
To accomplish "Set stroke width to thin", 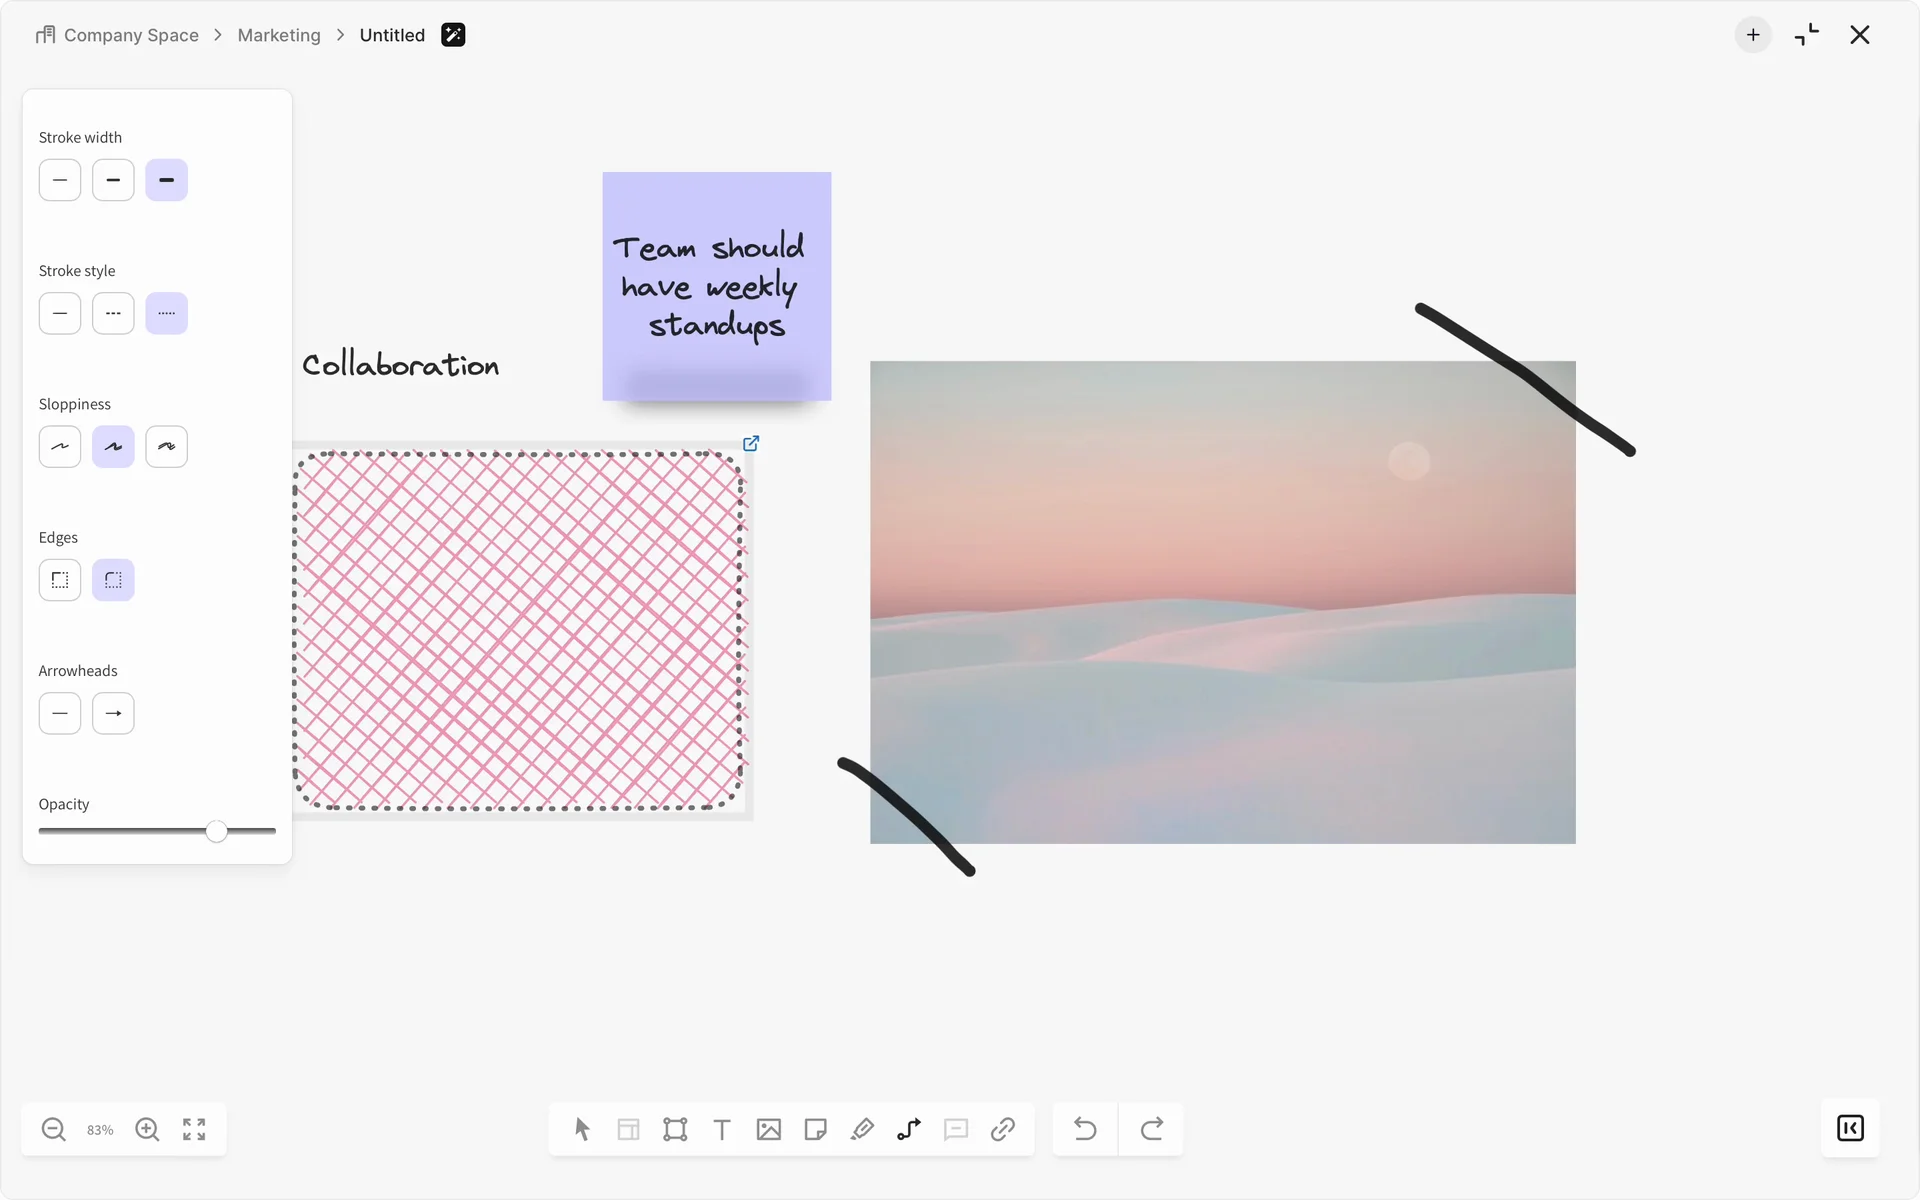I will point(60,180).
